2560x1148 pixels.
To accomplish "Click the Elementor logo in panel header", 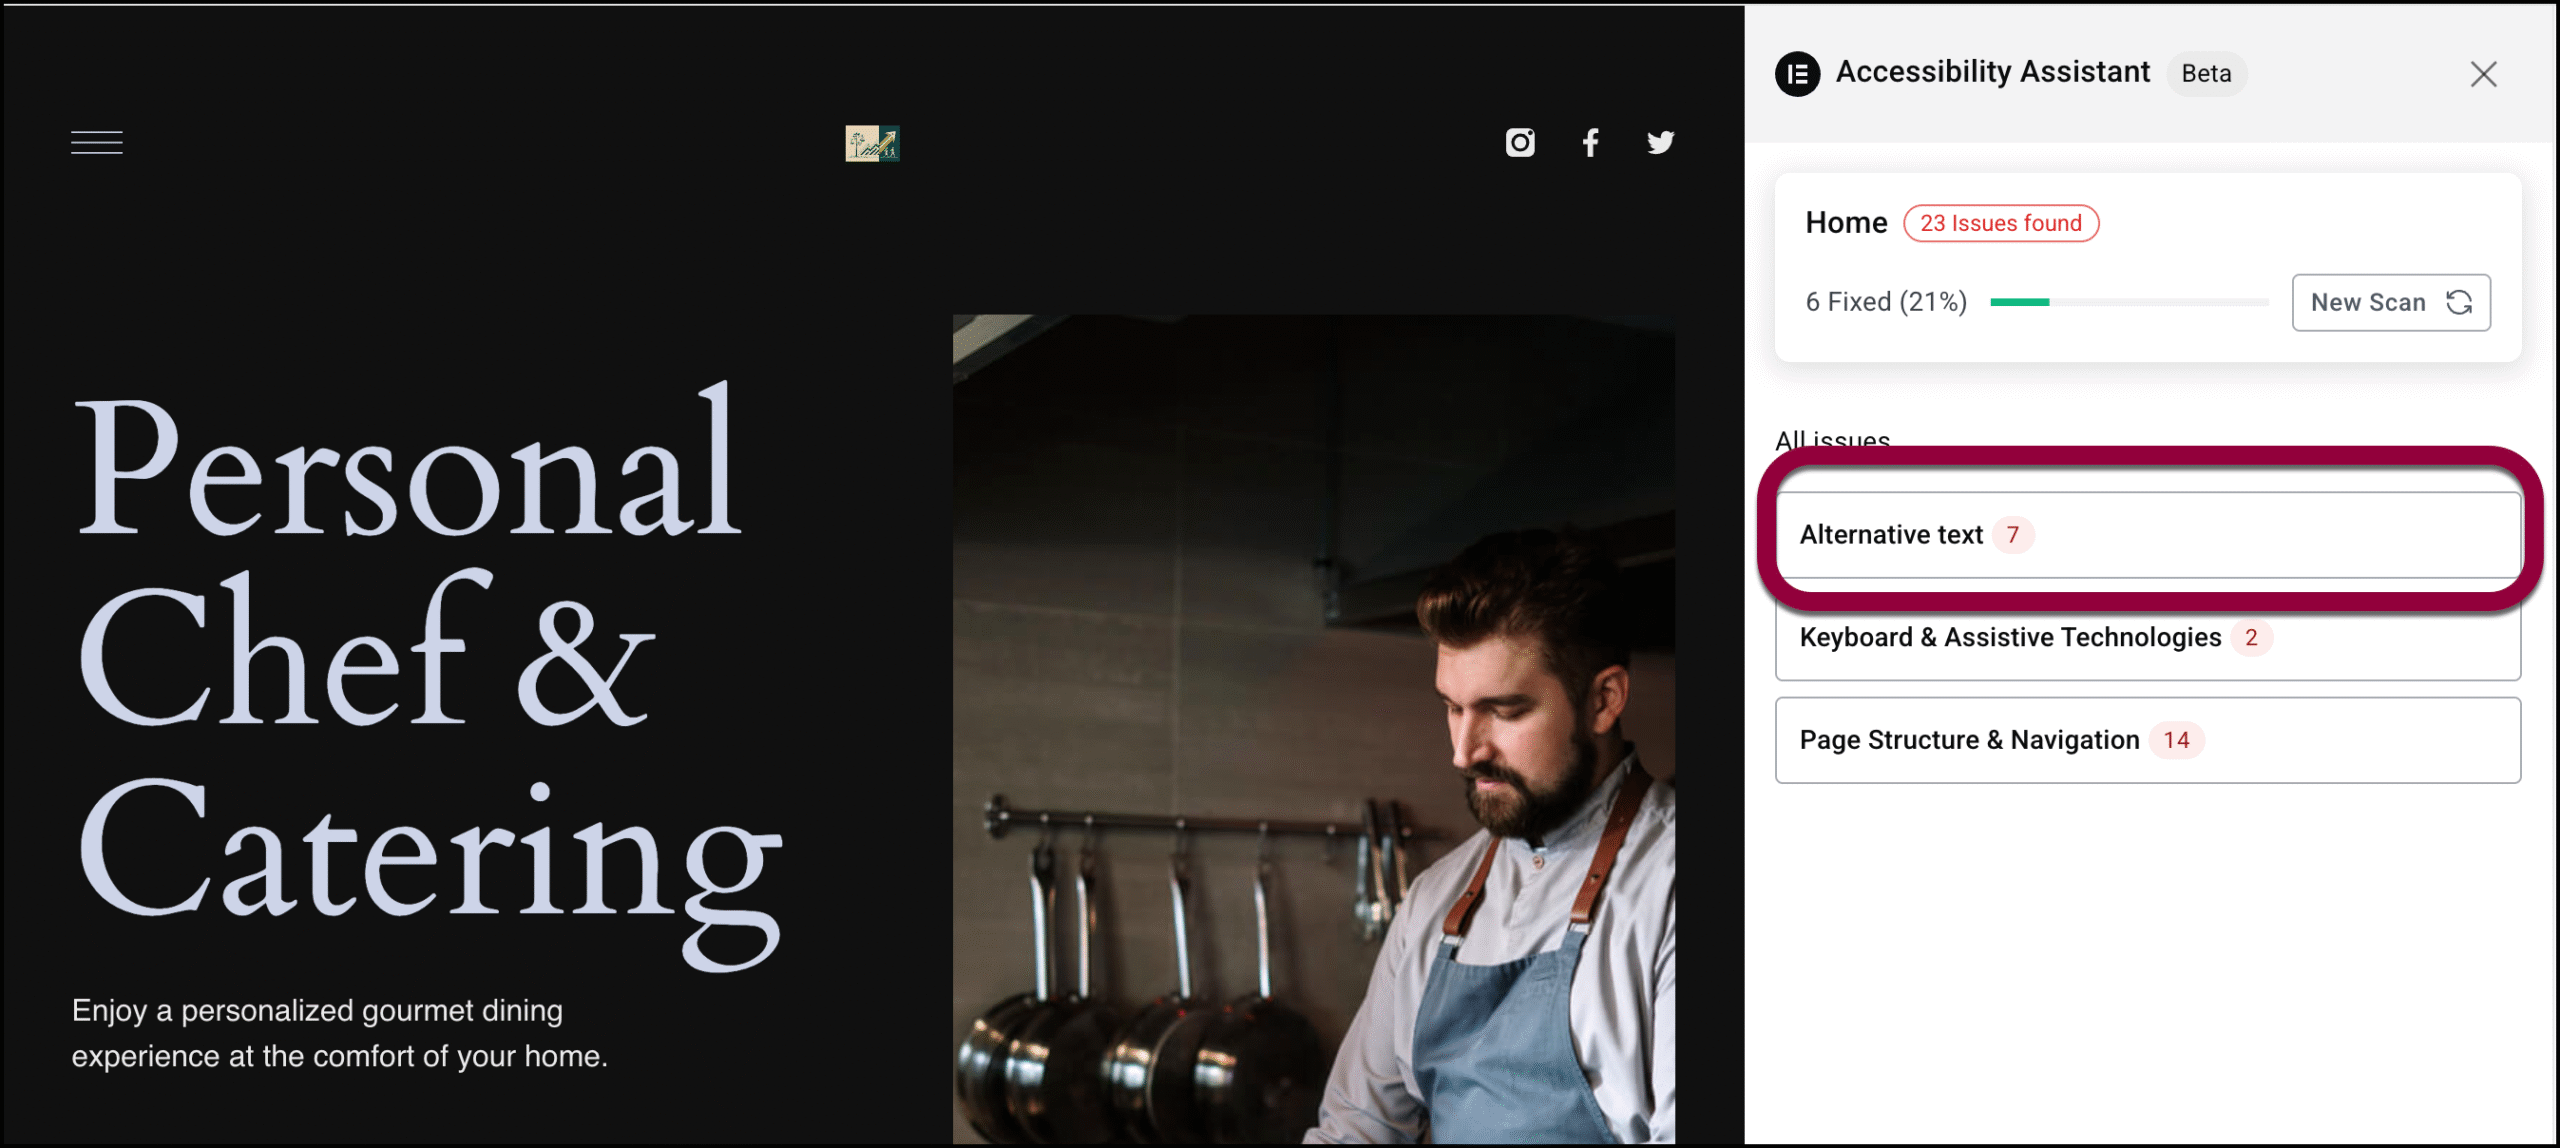I will (1797, 74).
